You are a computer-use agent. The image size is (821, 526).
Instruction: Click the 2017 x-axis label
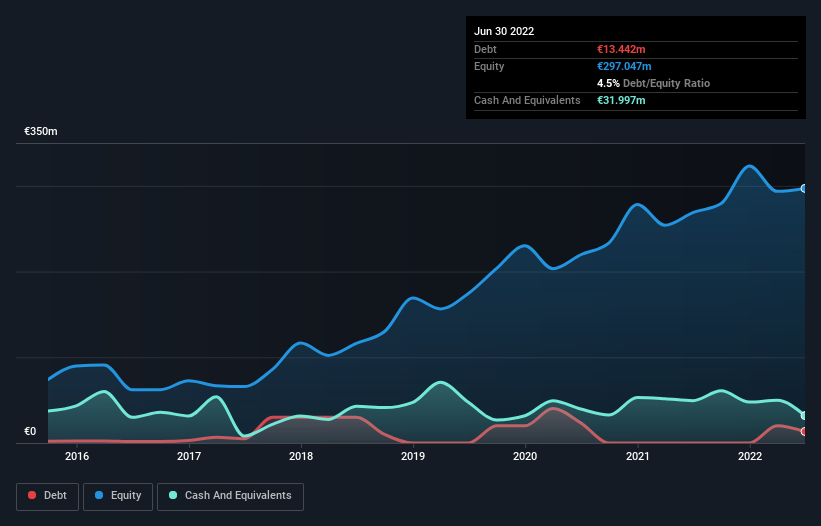[x=189, y=456]
